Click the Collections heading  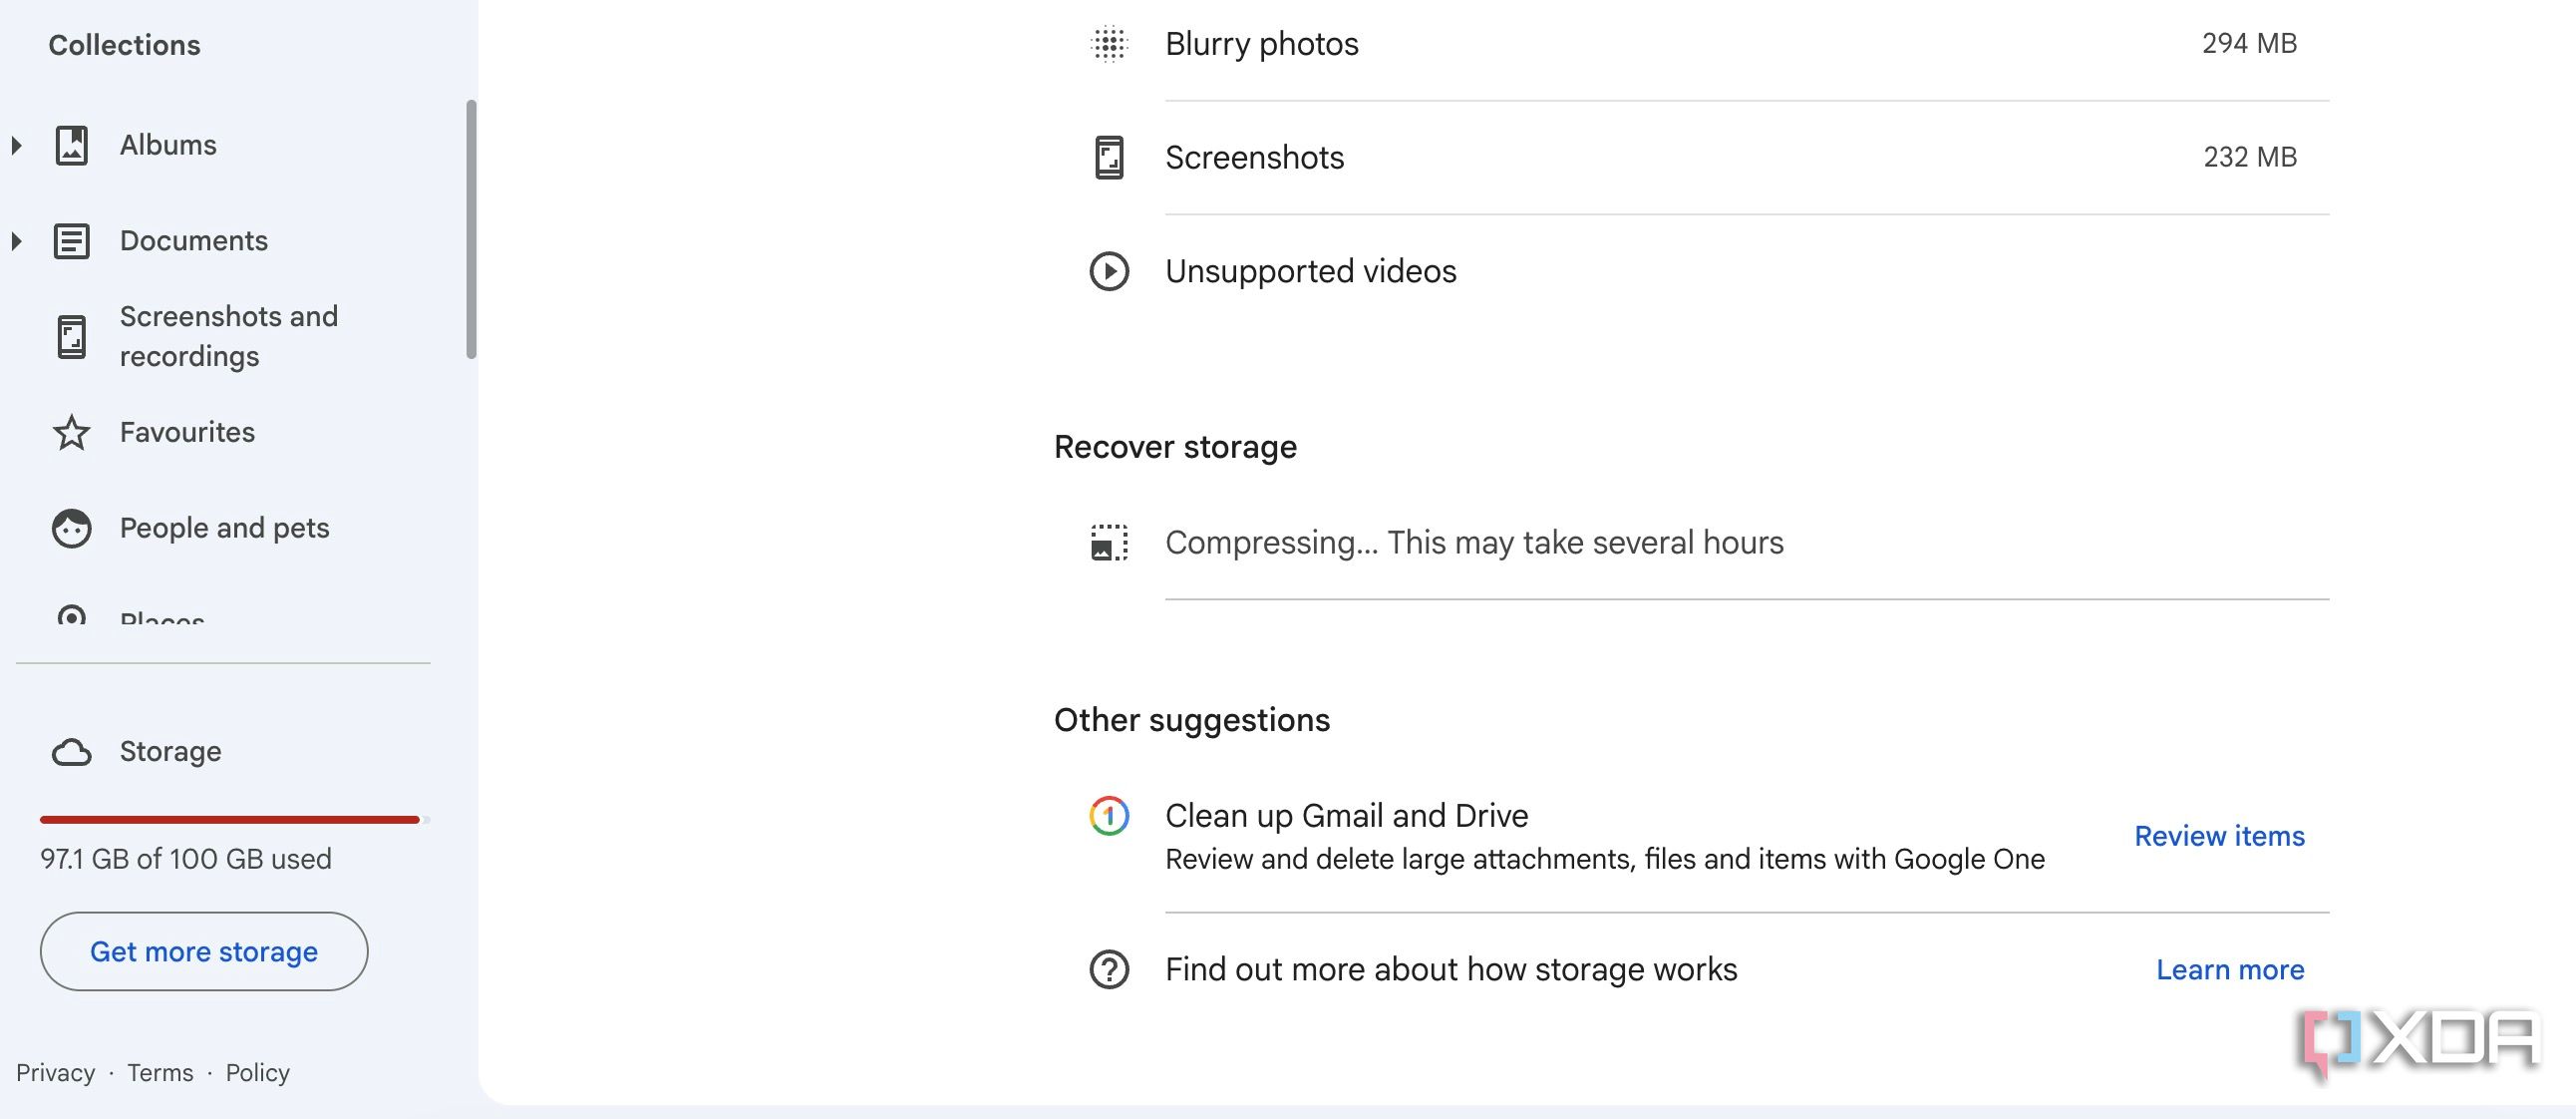point(124,45)
